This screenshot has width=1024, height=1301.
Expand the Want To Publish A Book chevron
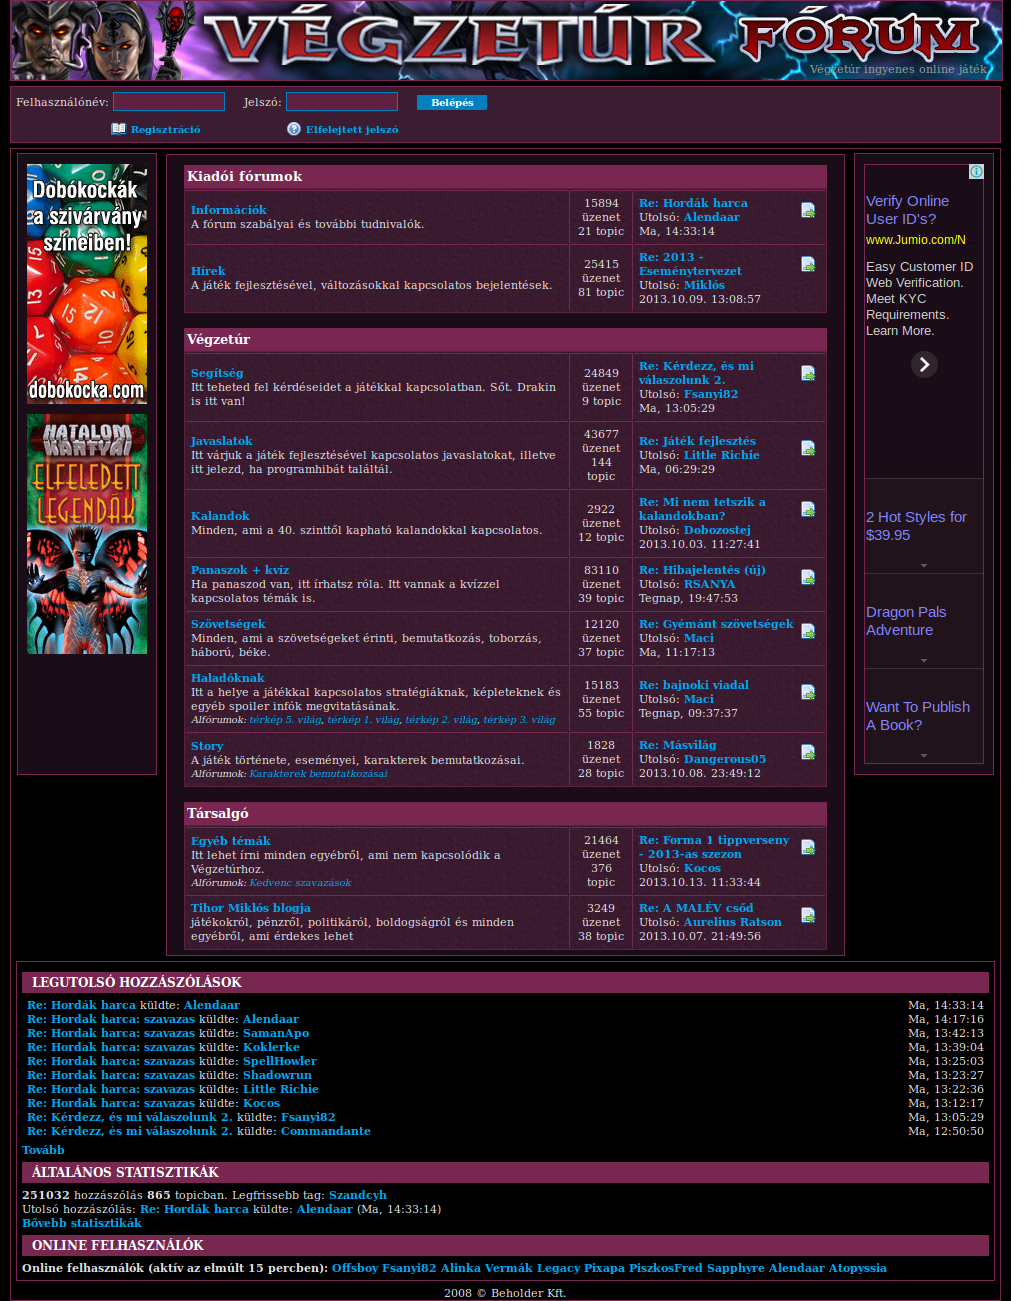pos(922,753)
